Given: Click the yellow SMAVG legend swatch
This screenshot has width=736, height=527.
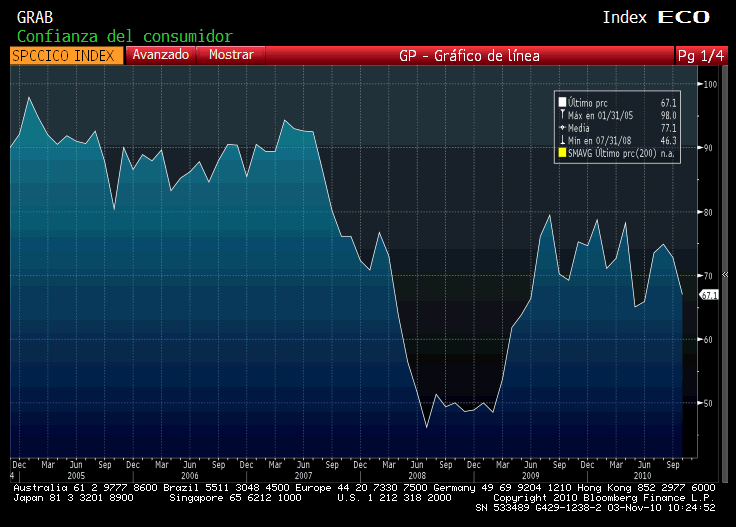Looking at the screenshot, I should pyautogui.click(x=562, y=153).
